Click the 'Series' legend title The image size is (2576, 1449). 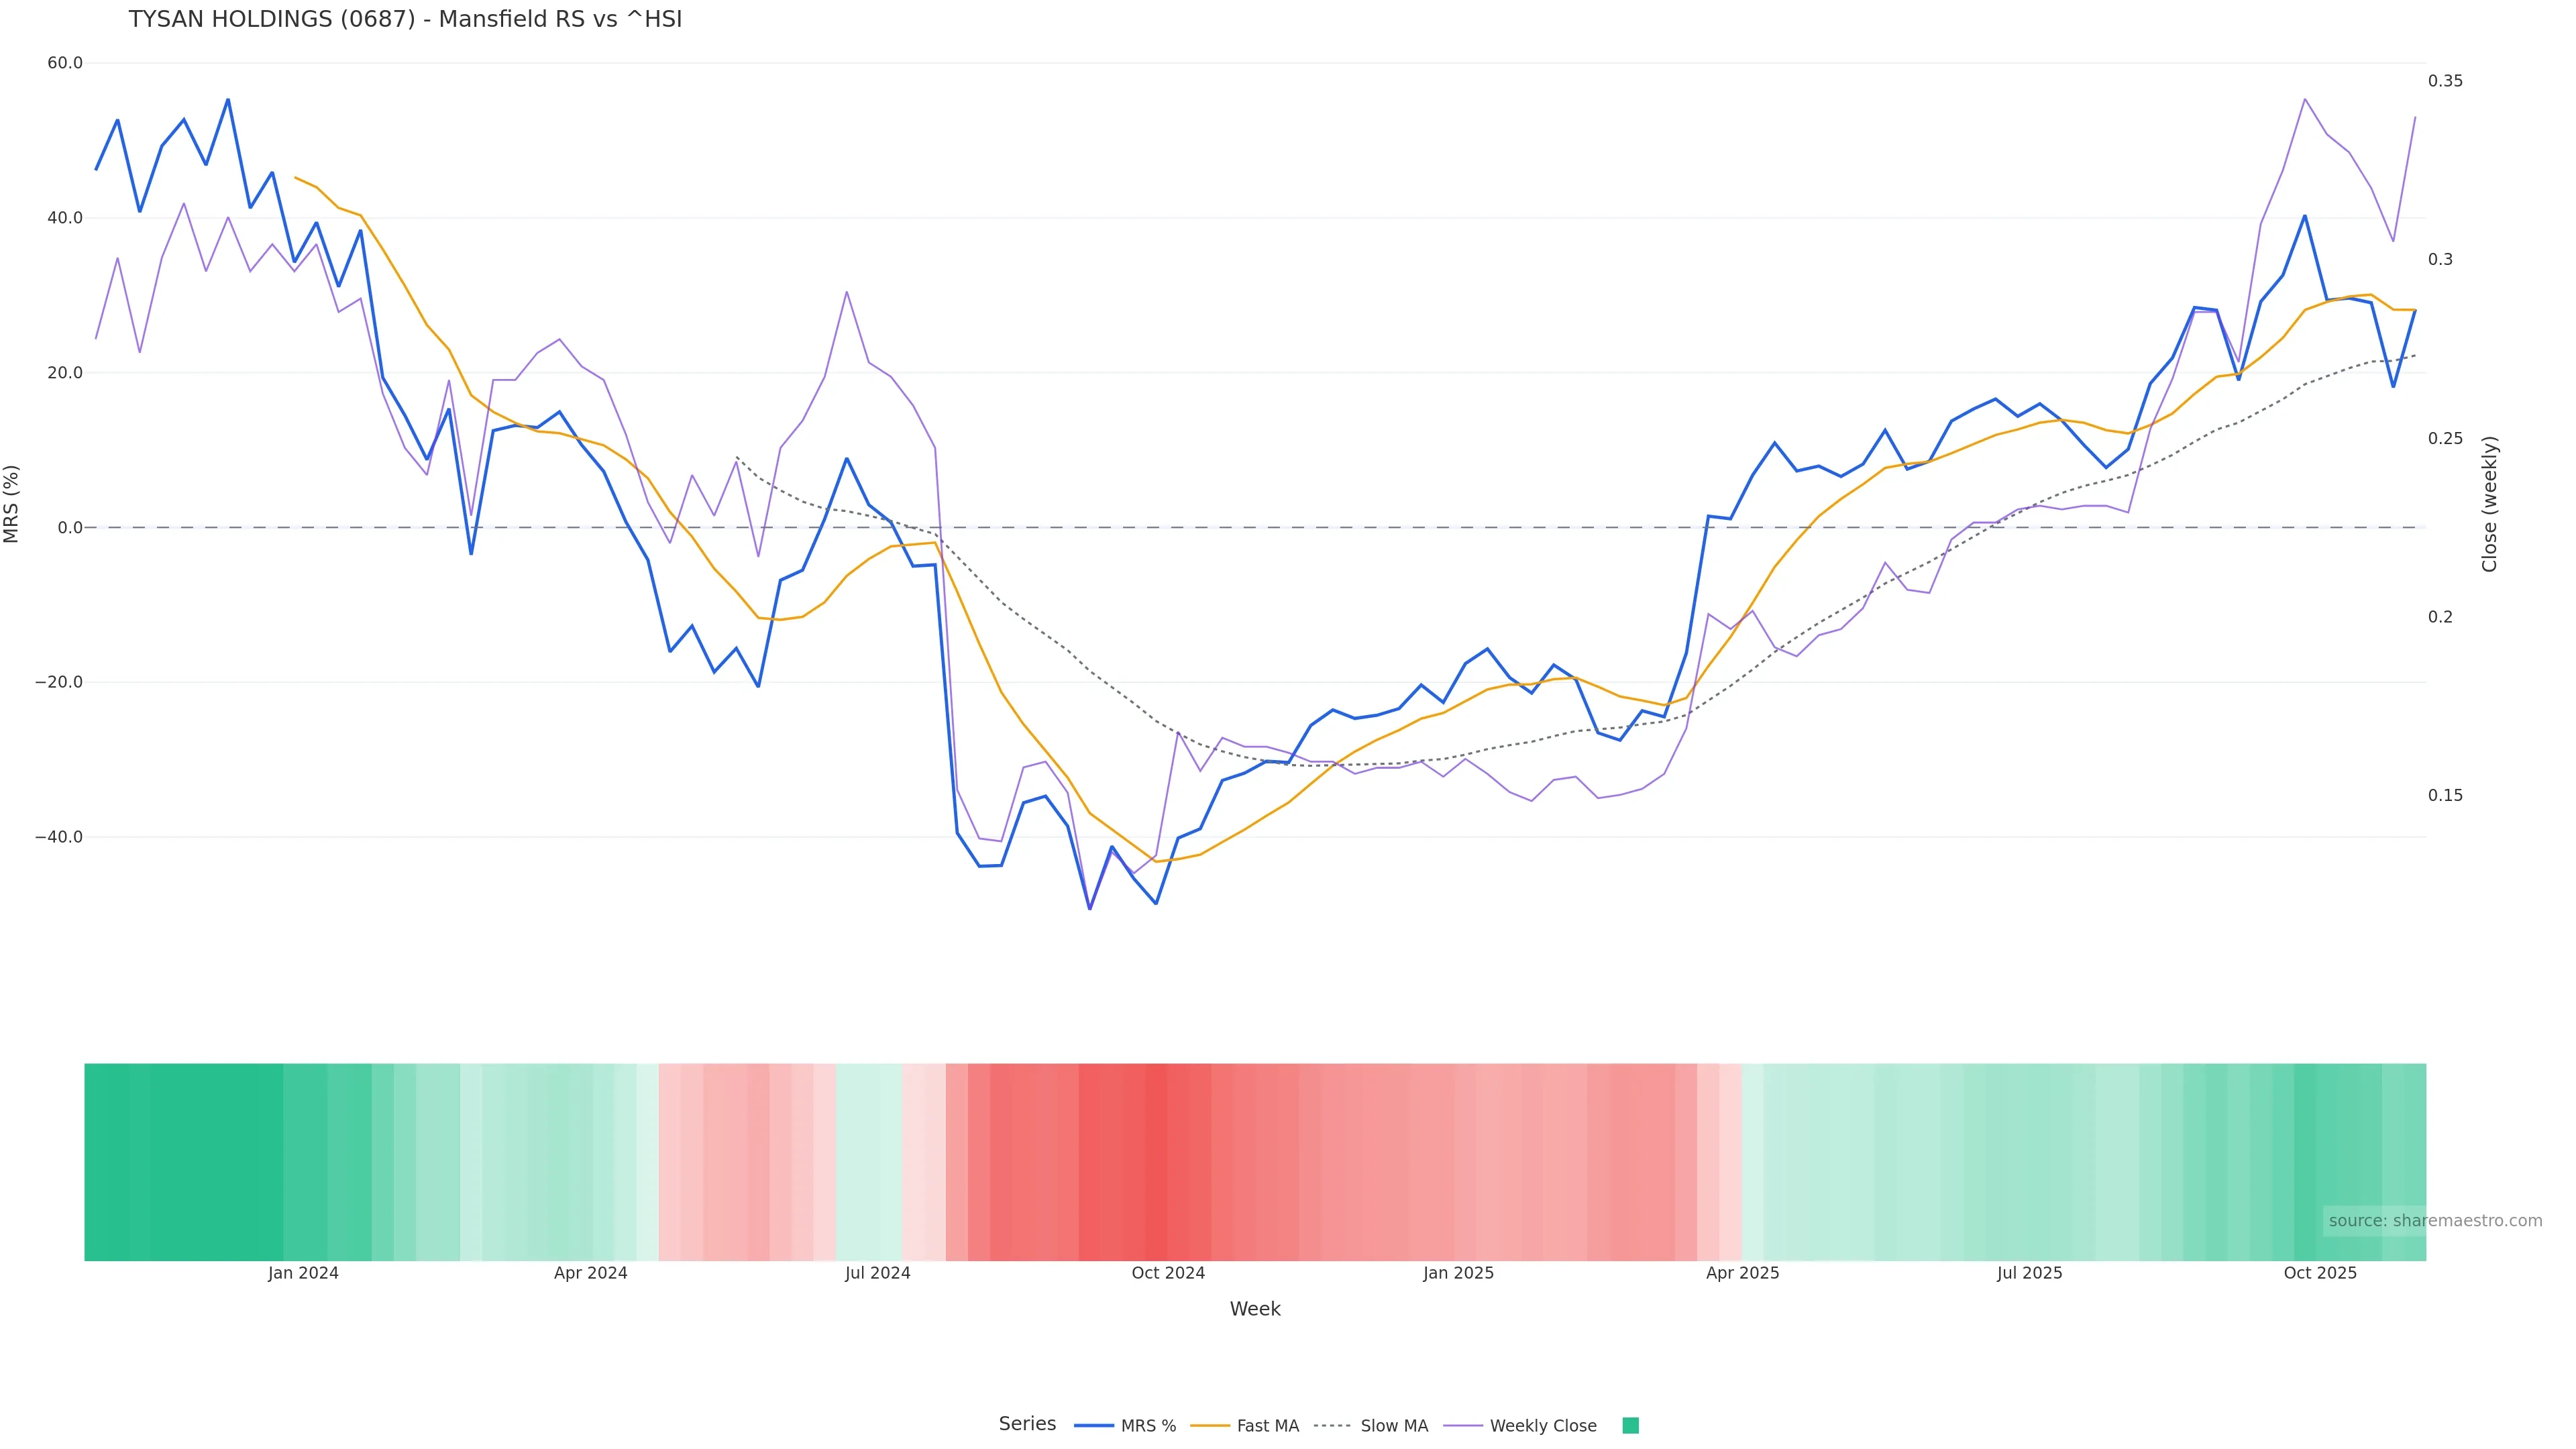[1027, 1424]
